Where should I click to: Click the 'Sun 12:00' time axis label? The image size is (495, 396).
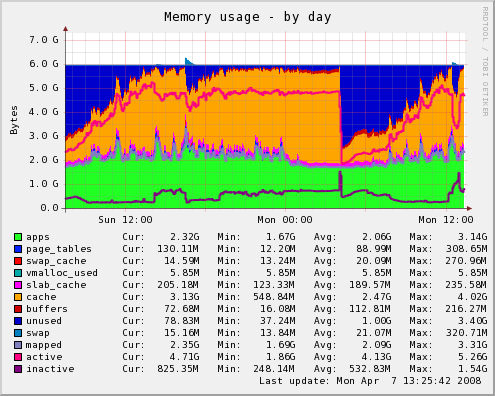point(125,220)
